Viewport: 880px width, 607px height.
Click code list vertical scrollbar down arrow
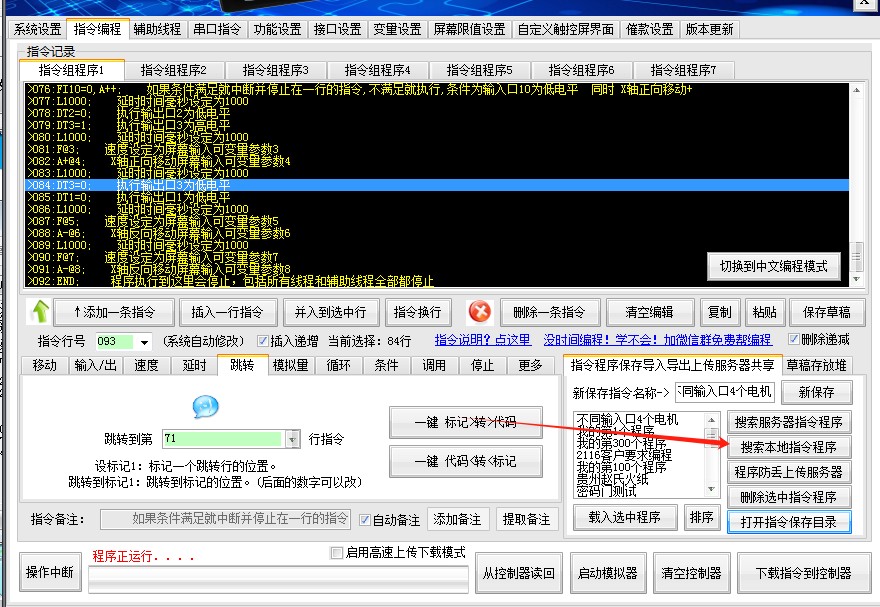tap(856, 279)
